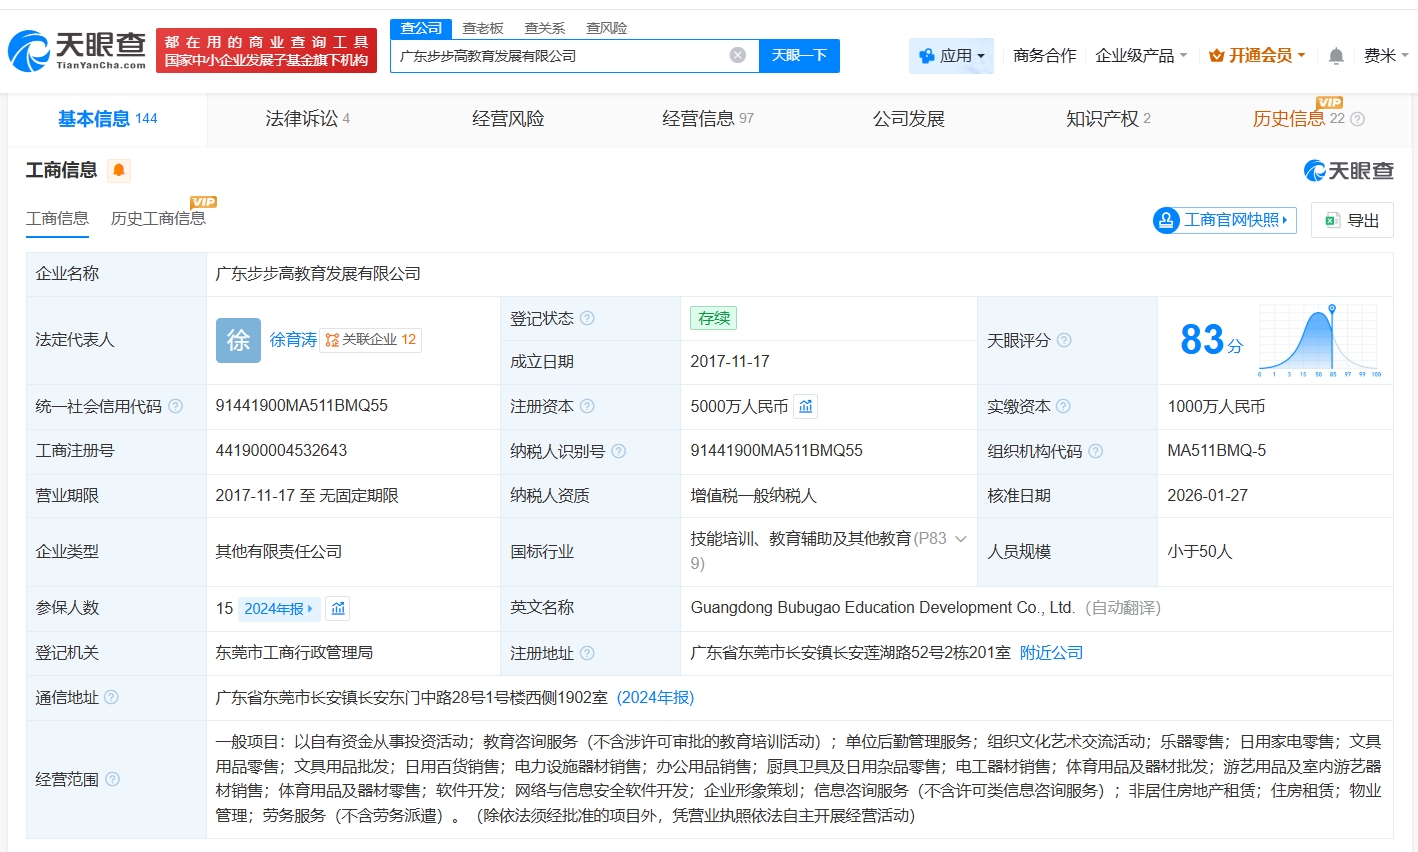Viewport: 1418px width, 852px height.
Task: Click the Tianyancha logo
Action: click(75, 48)
